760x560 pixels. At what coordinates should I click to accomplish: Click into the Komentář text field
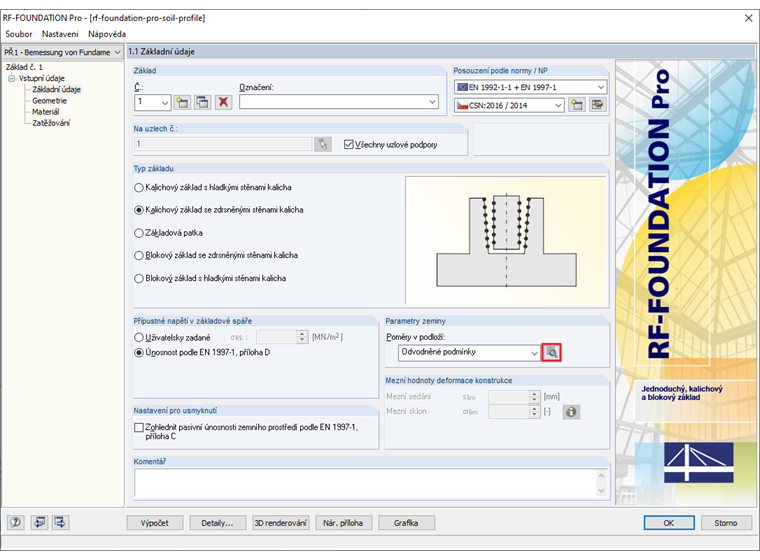(366, 483)
